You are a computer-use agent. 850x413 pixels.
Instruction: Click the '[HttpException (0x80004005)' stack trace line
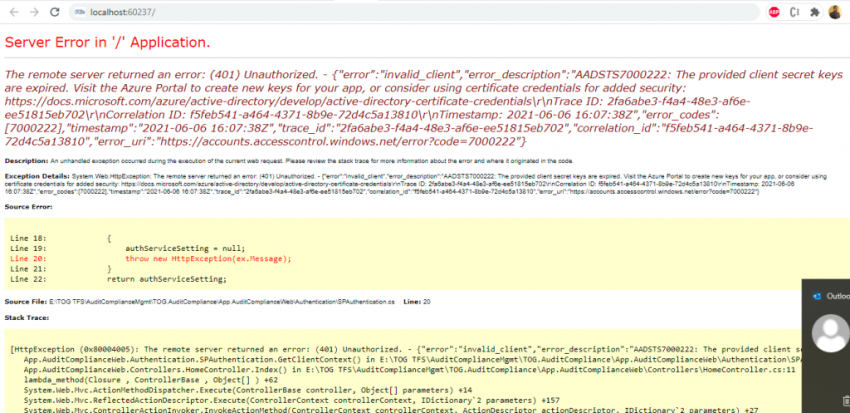point(407,350)
